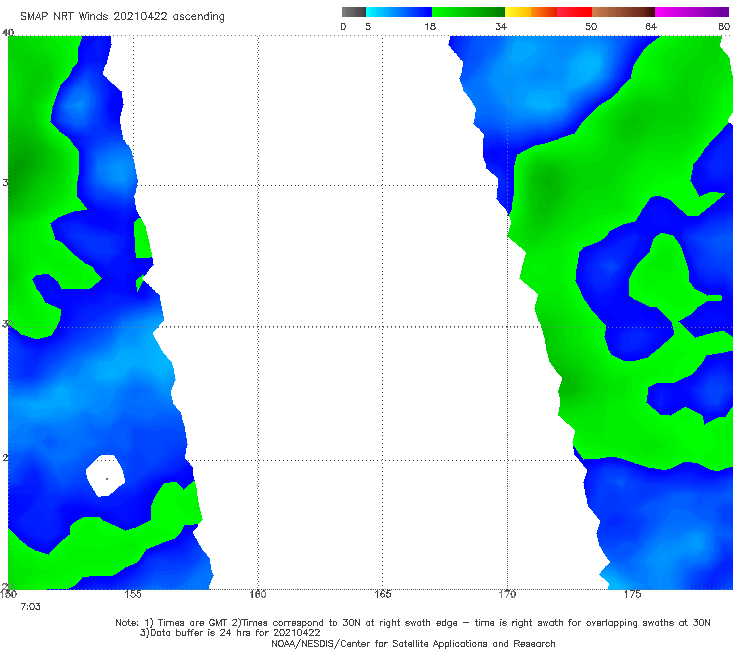740x650 pixels.
Task: Click the '7:03' swath time label
Action: (x=30, y=607)
